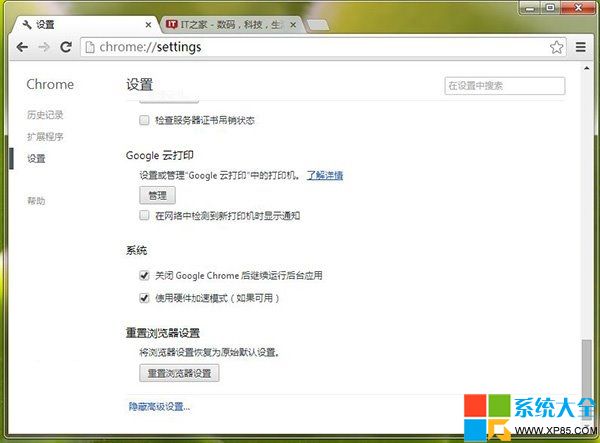Click the page icon in address bar
This screenshot has width=600, height=443.
90,47
